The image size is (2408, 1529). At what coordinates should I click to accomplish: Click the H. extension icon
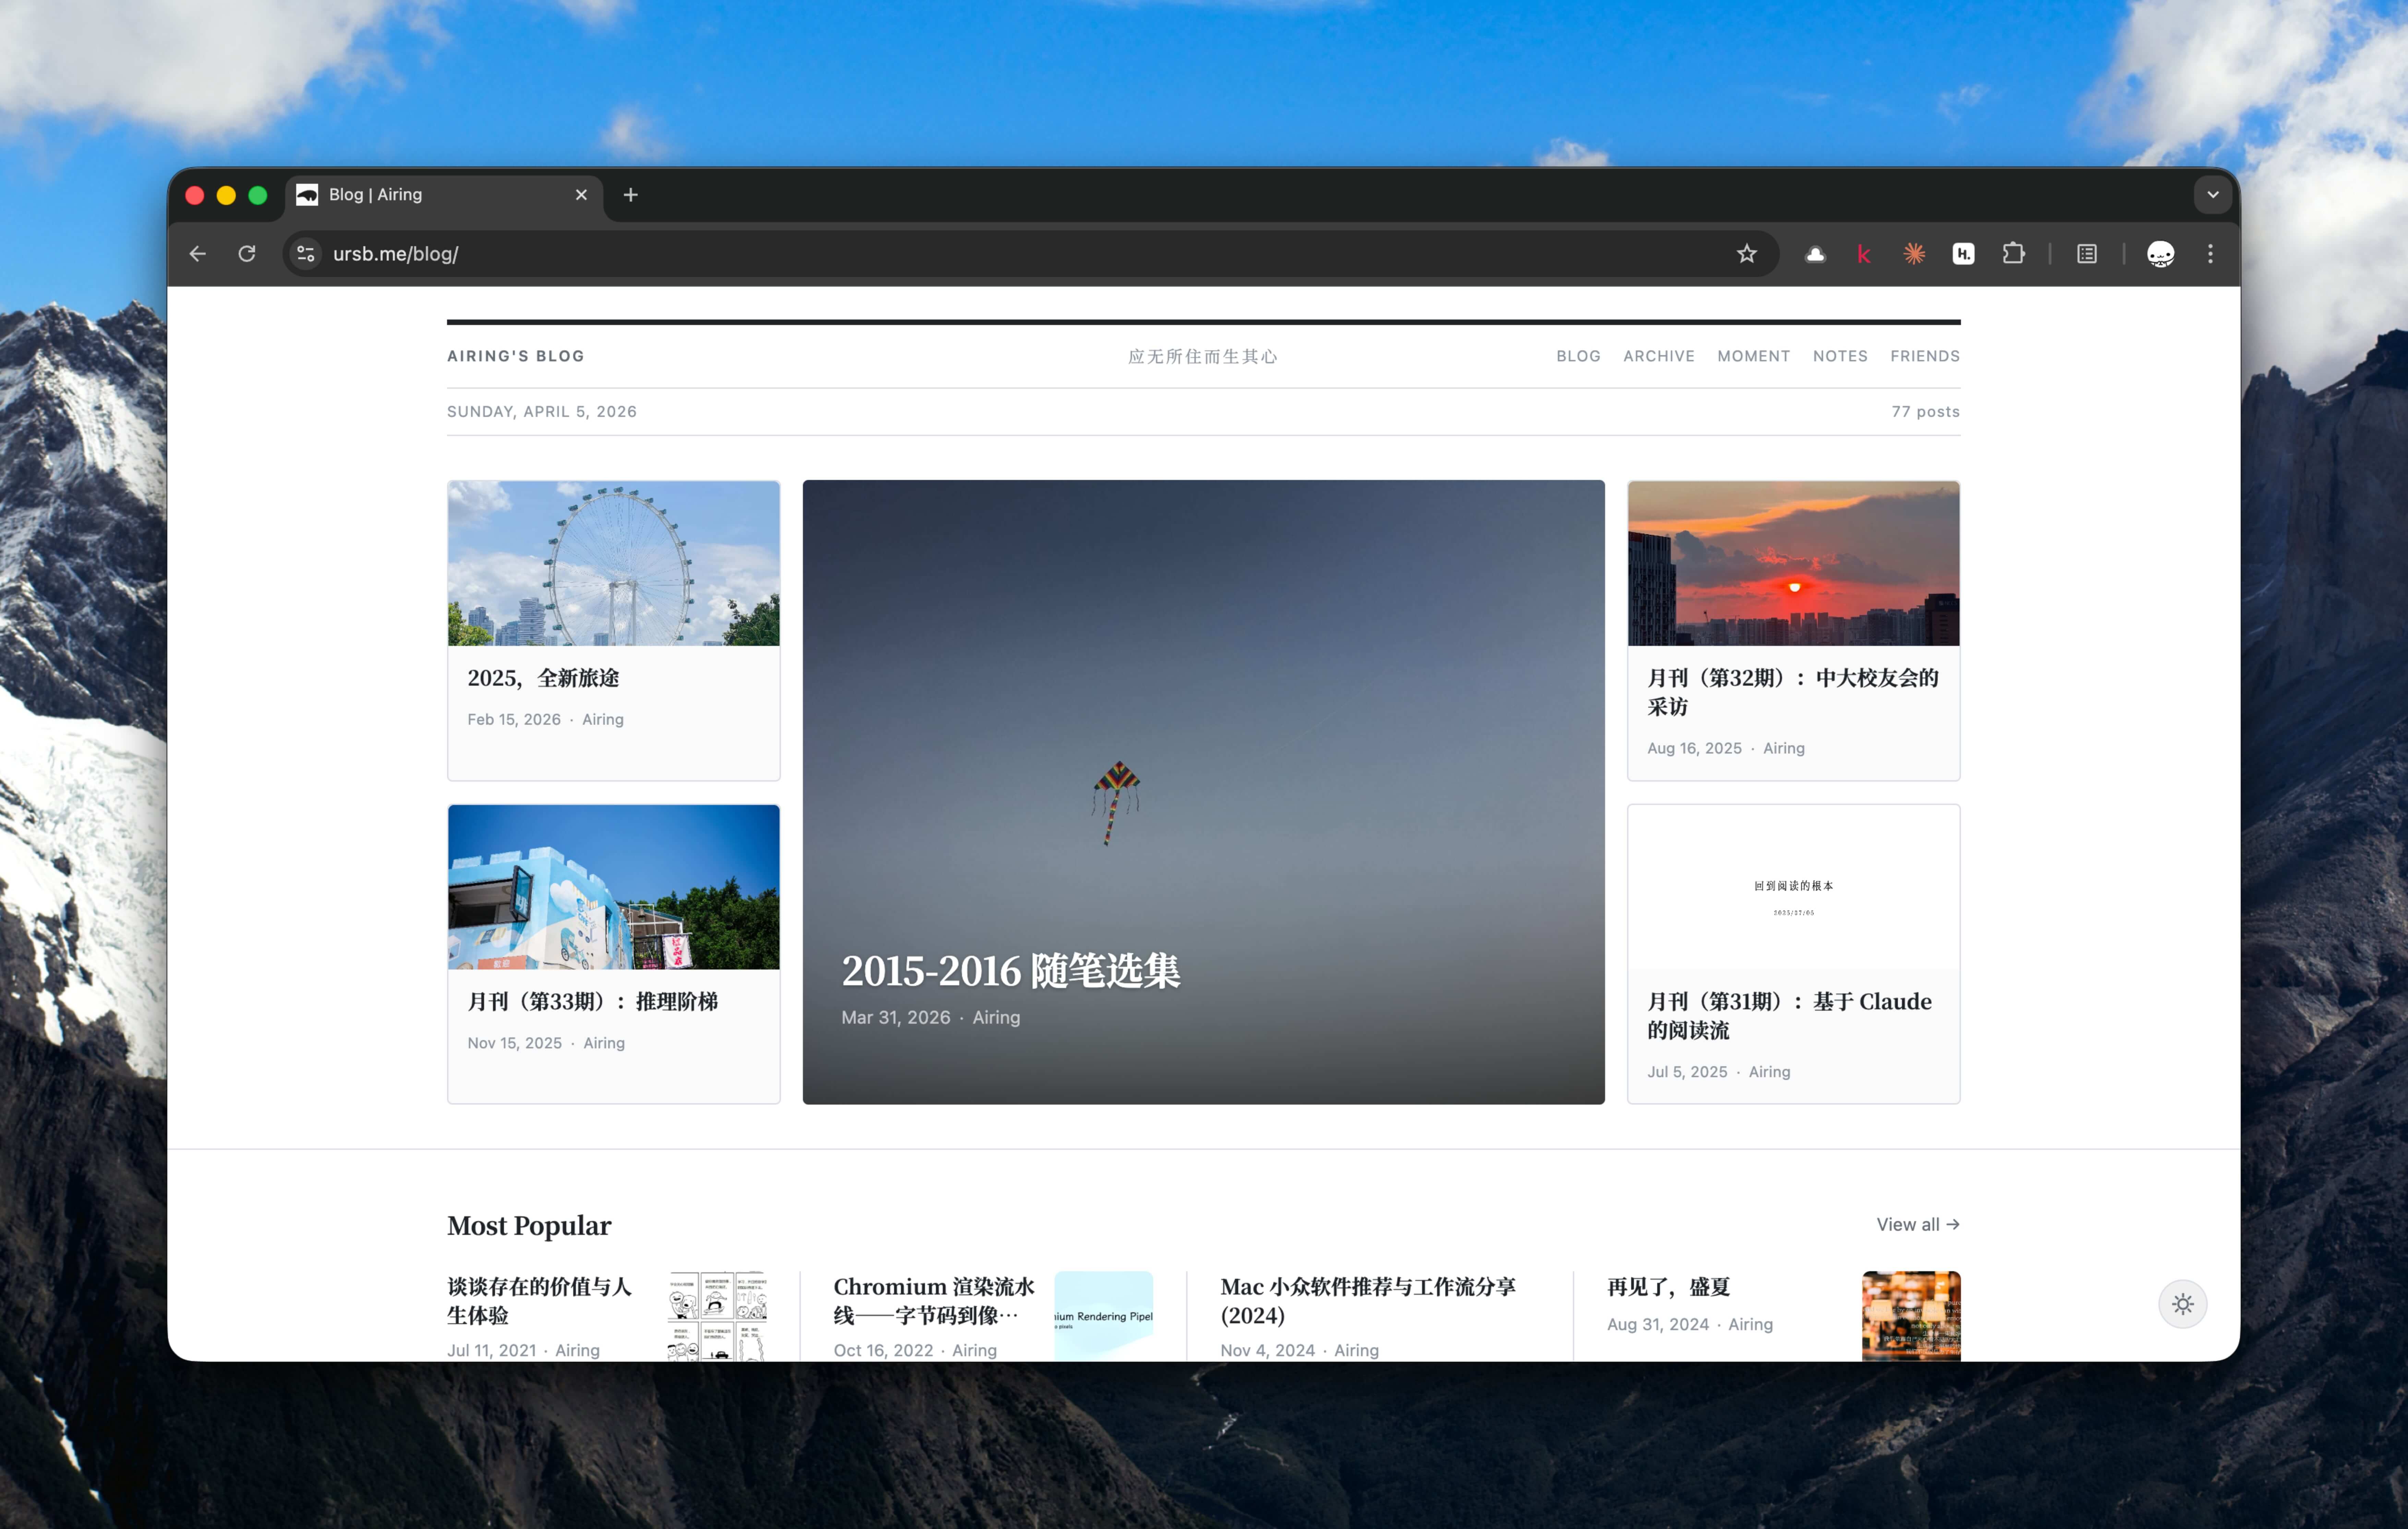(x=1963, y=254)
